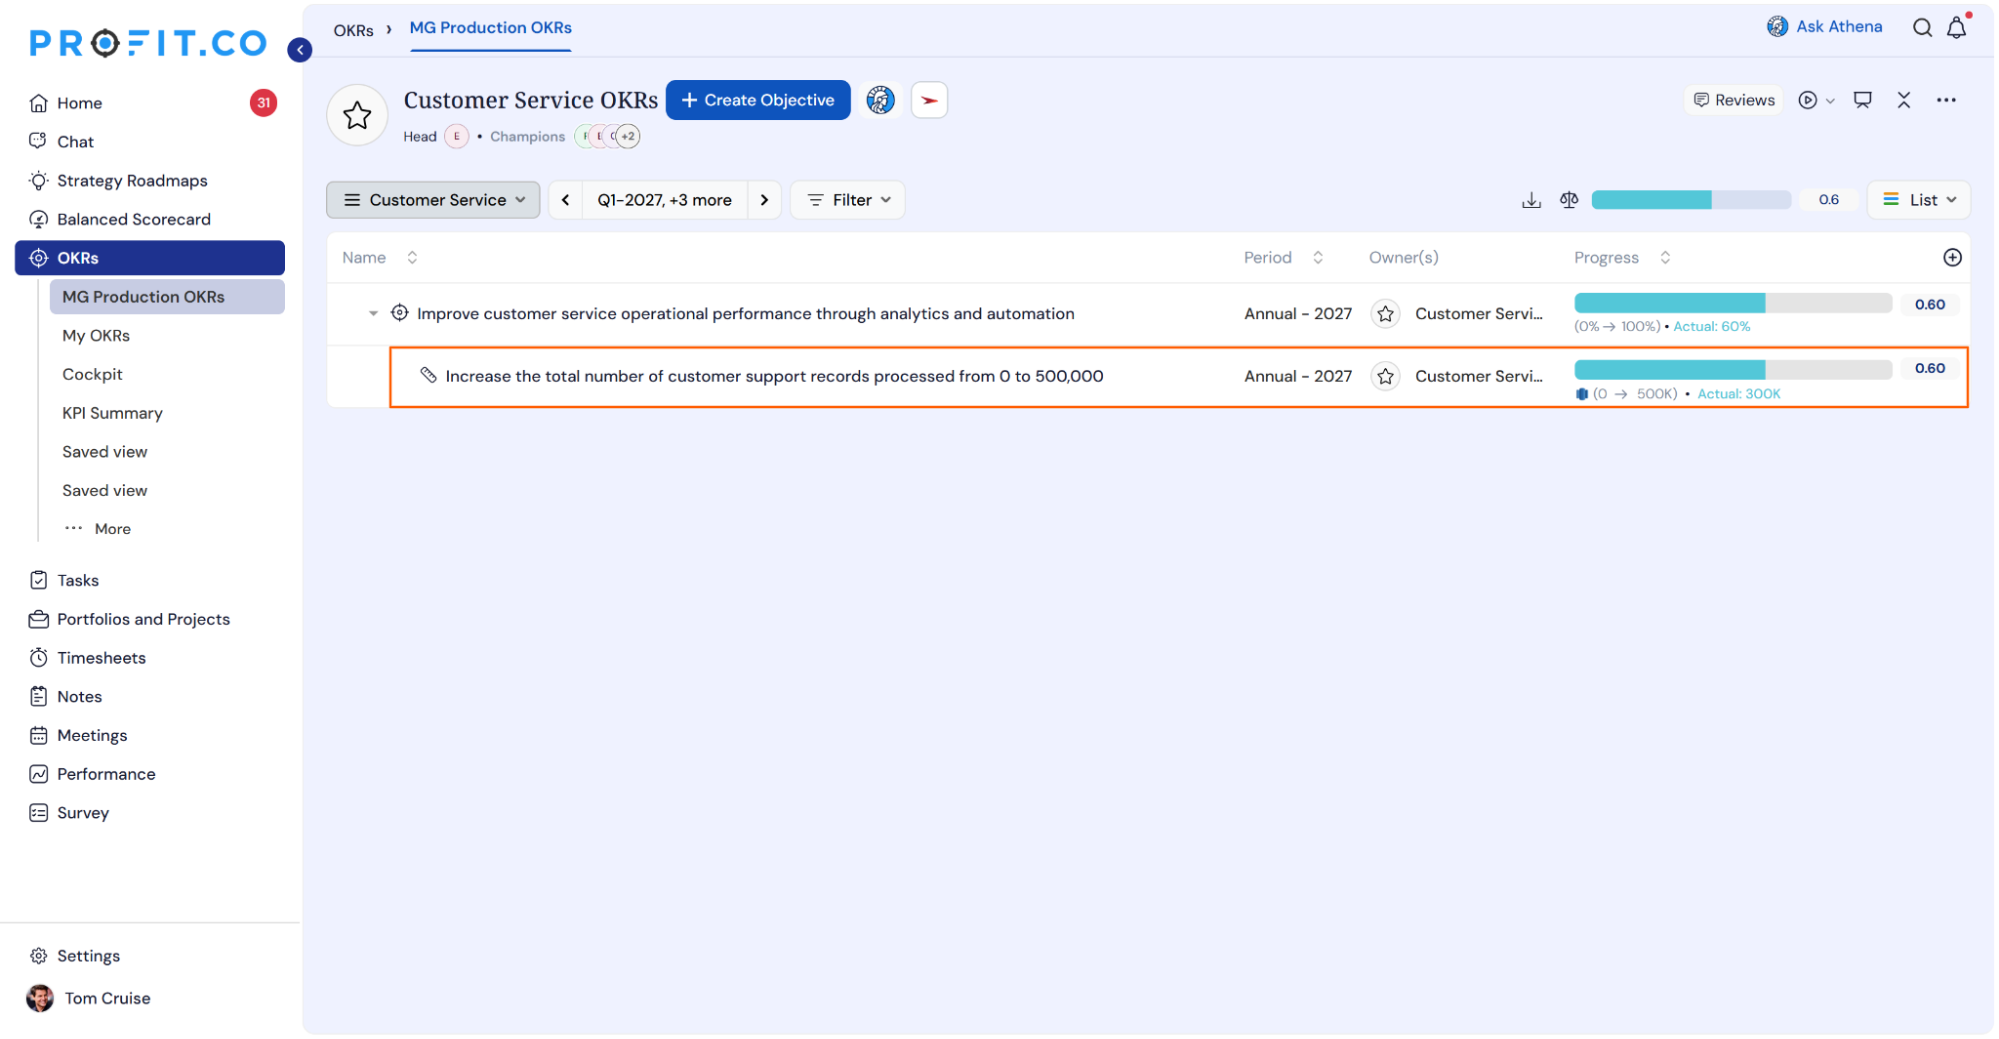
Task: Click the red arrow icon next to the Athena button
Action: click(929, 100)
